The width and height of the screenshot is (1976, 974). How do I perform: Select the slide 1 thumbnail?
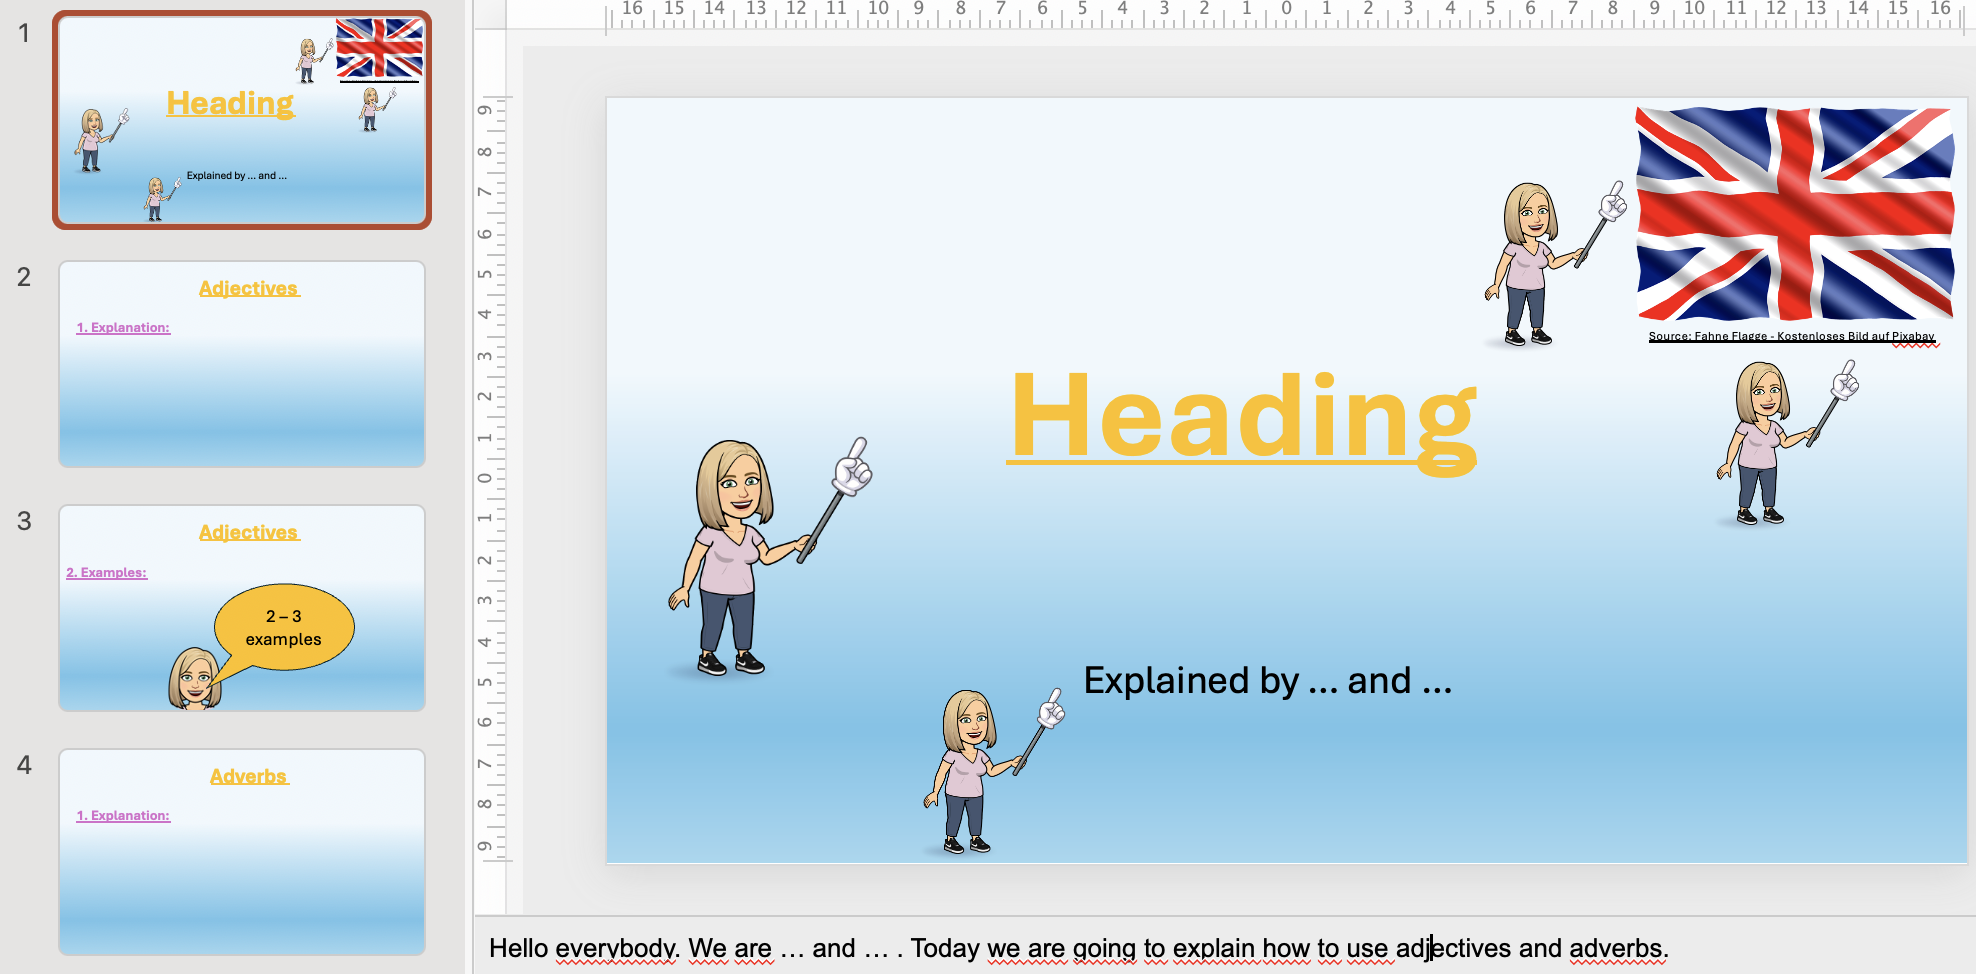point(242,120)
